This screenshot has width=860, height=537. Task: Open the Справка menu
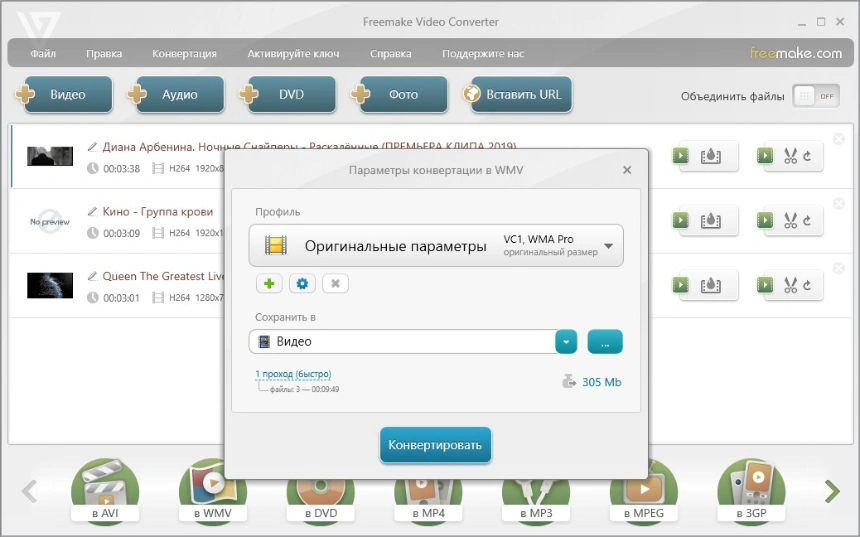coord(391,54)
